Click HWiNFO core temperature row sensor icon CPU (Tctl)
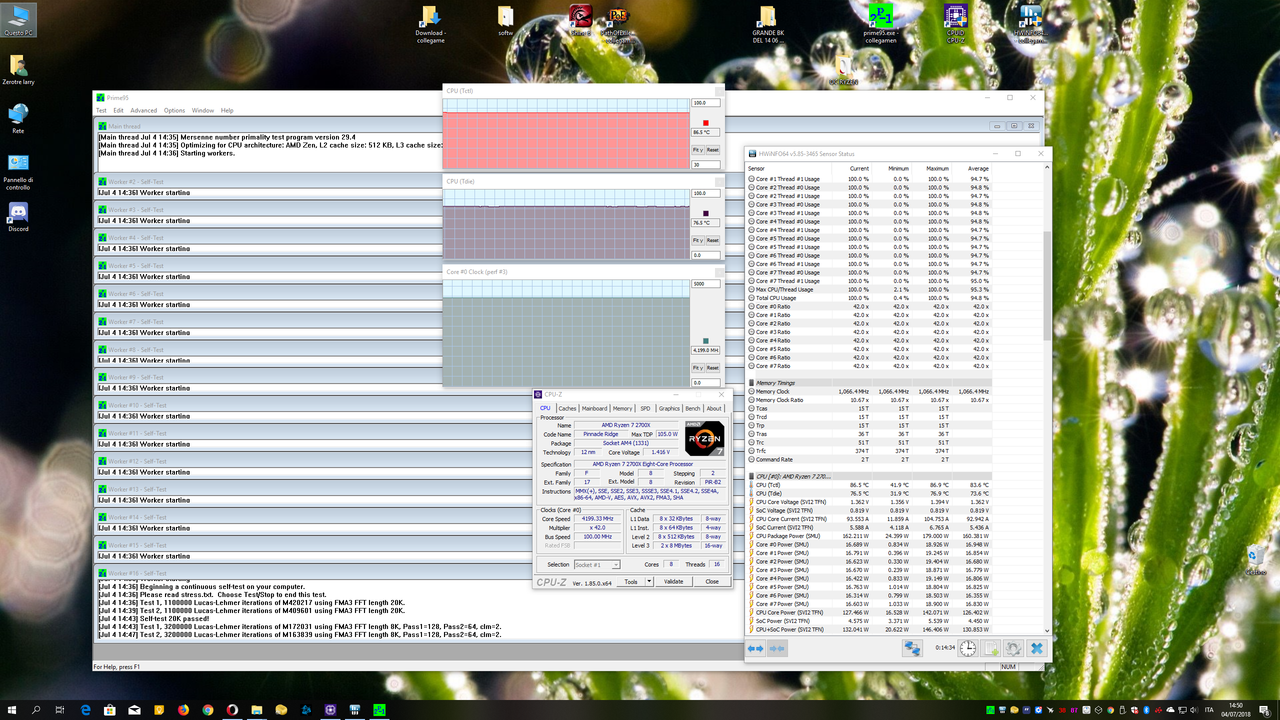The height and width of the screenshot is (720, 1280). (x=752, y=485)
